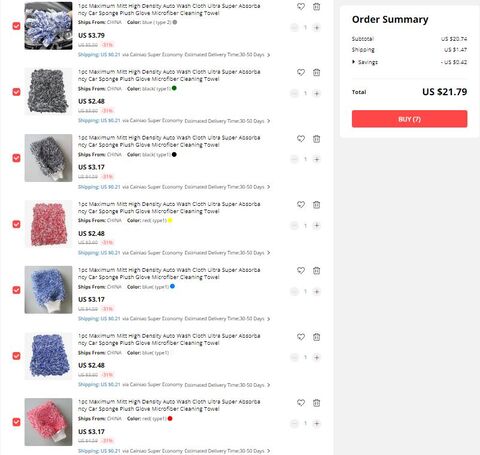Screen dimensions: 480x455
Task: Toggle checkbox for last red mitt
Action: coord(16,422)
